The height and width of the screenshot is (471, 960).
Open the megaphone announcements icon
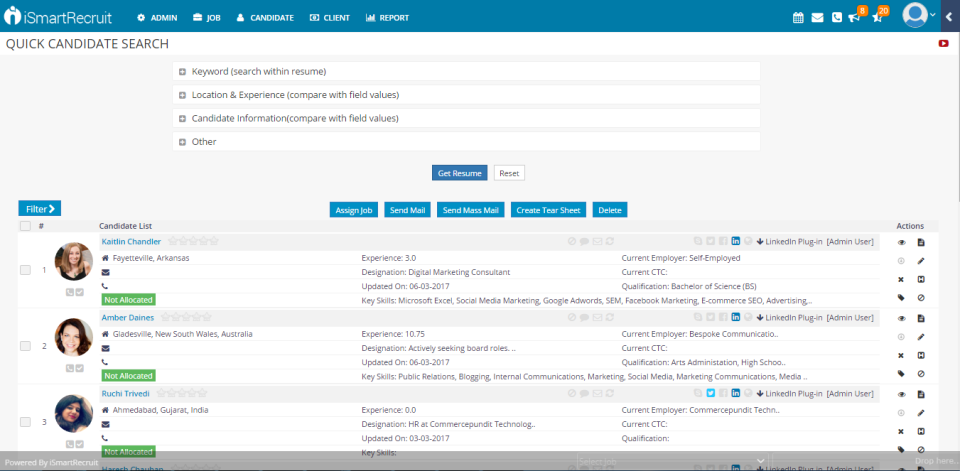click(854, 17)
